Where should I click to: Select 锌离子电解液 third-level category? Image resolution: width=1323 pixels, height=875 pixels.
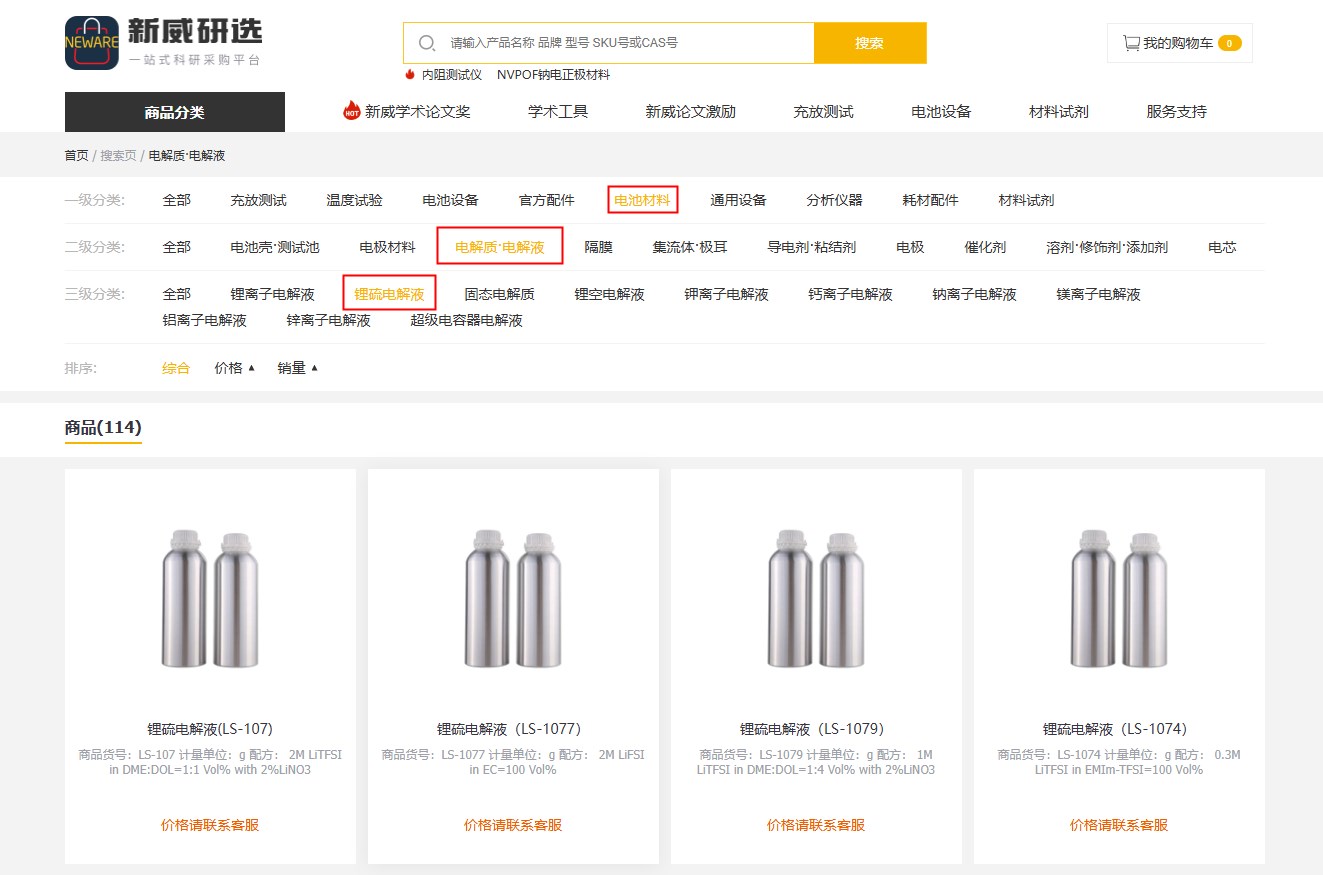coord(328,321)
